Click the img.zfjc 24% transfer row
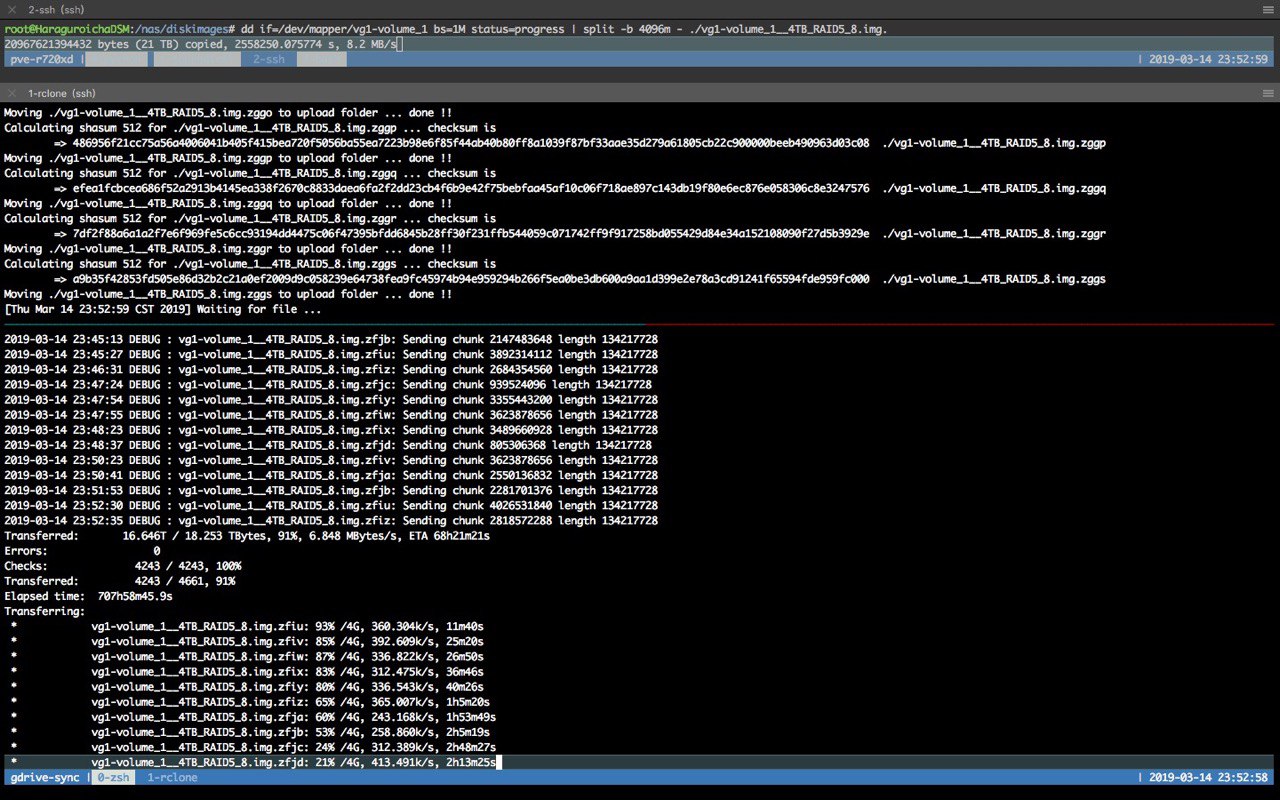The image size is (1280, 800). 253,747
